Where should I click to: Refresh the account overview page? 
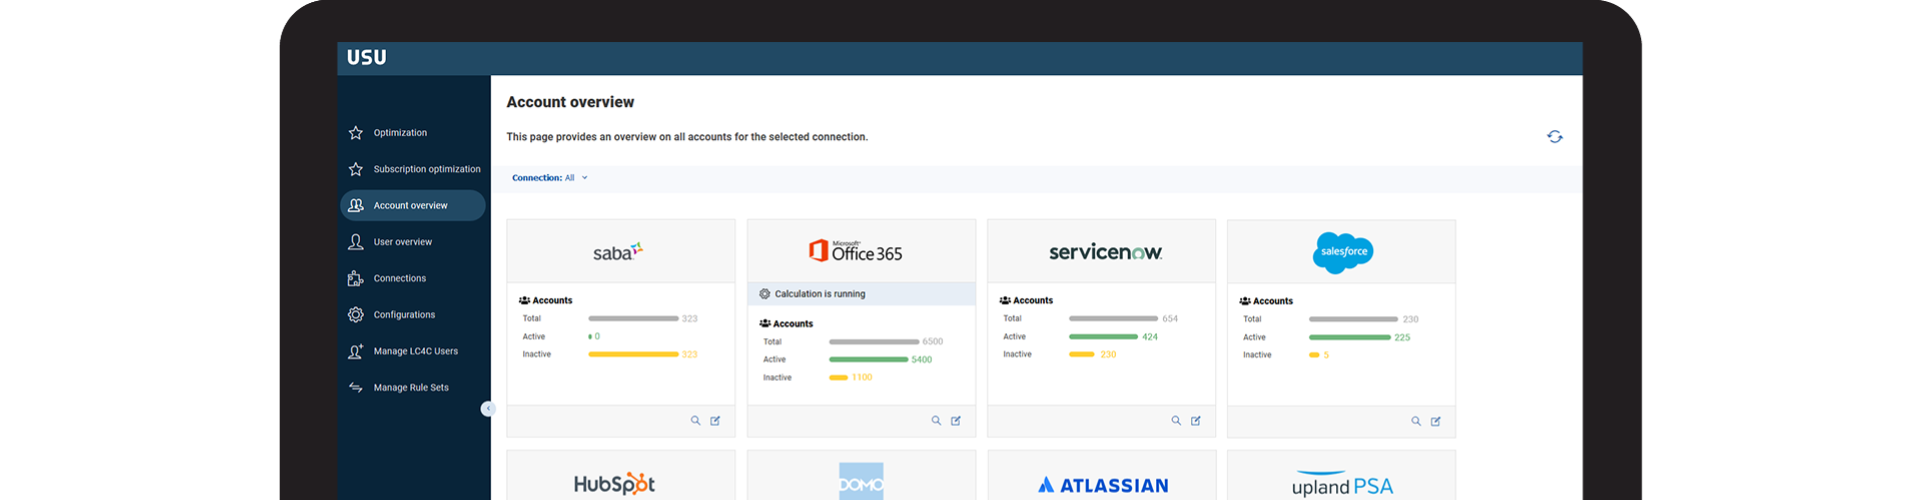[x=1555, y=137]
